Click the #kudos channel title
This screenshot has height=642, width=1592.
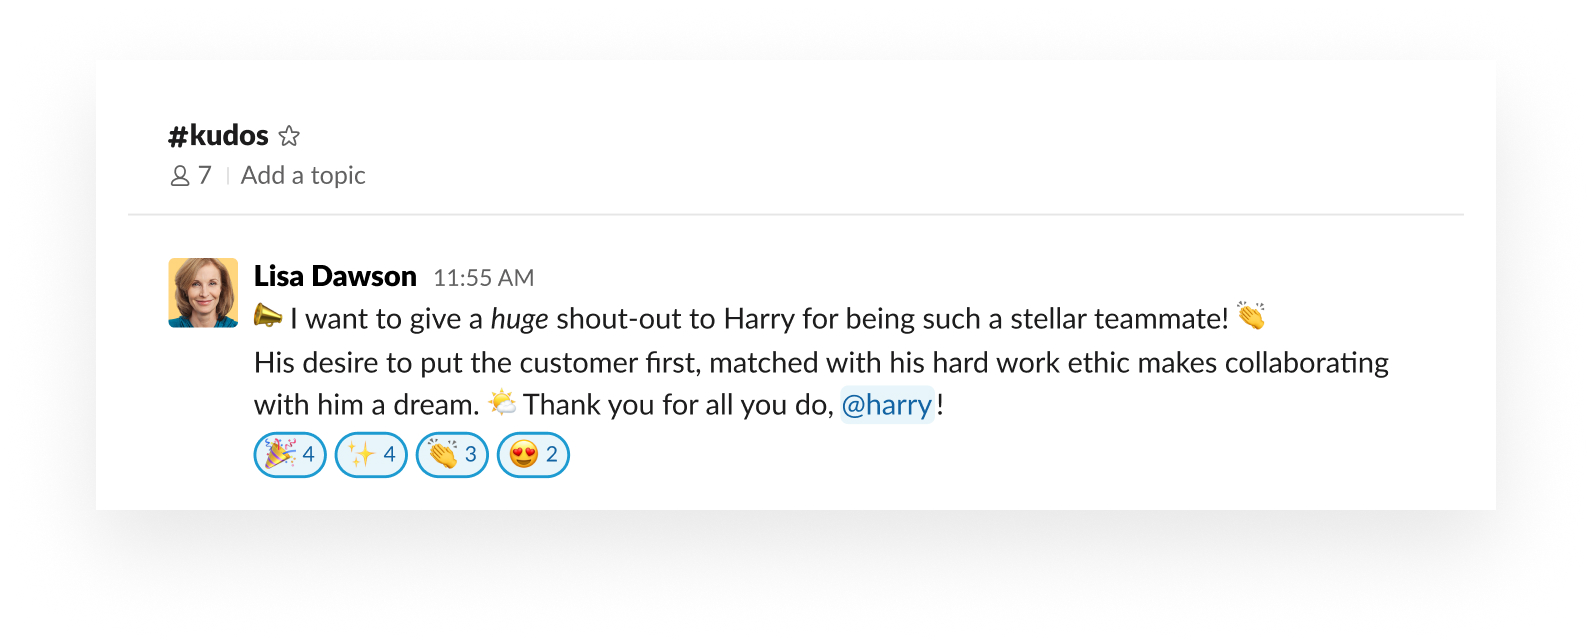[218, 135]
